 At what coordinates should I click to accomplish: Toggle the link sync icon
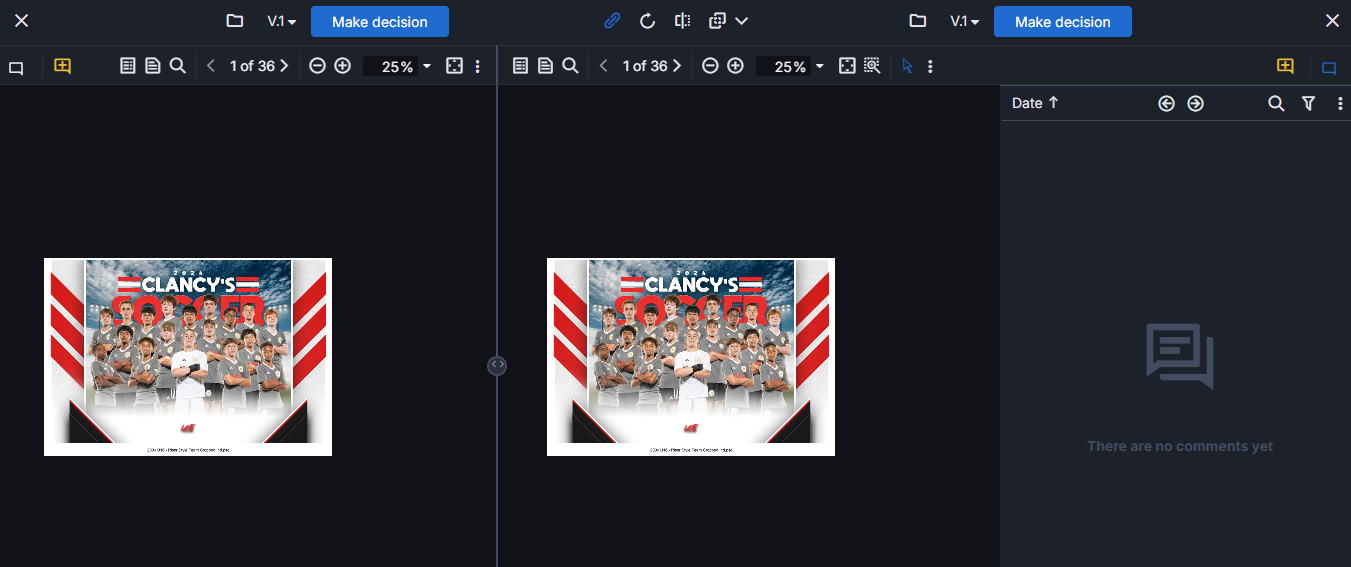[x=613, y=21]
